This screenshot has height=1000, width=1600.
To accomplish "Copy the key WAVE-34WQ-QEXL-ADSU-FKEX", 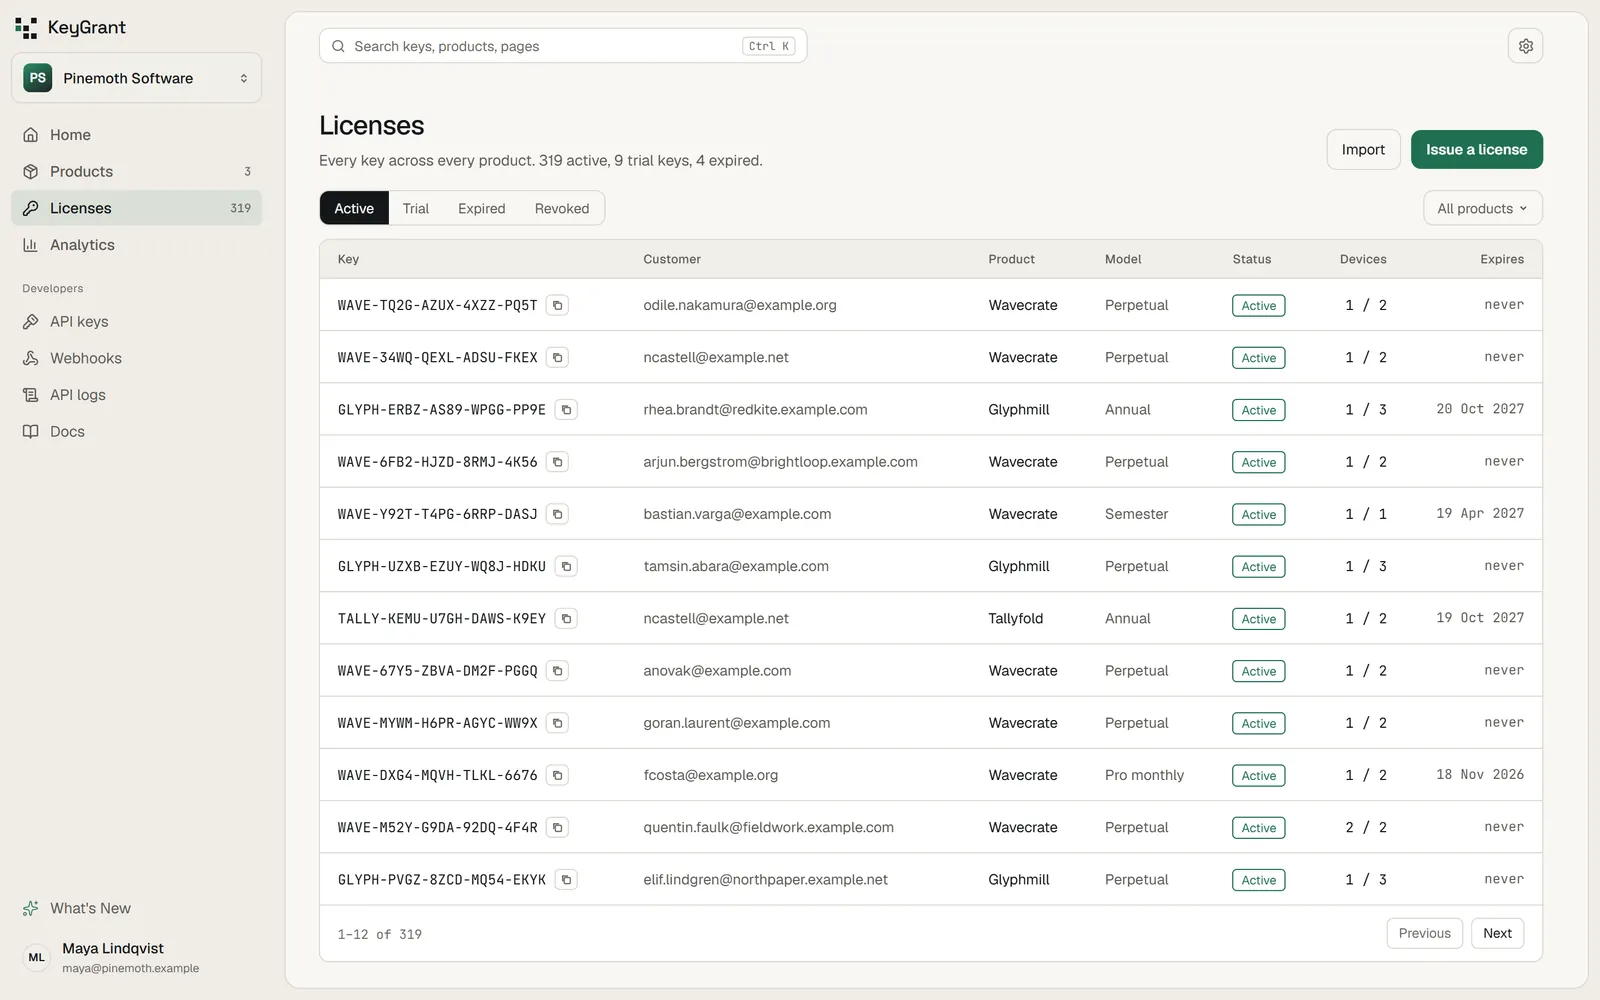I will click(558, 357).
